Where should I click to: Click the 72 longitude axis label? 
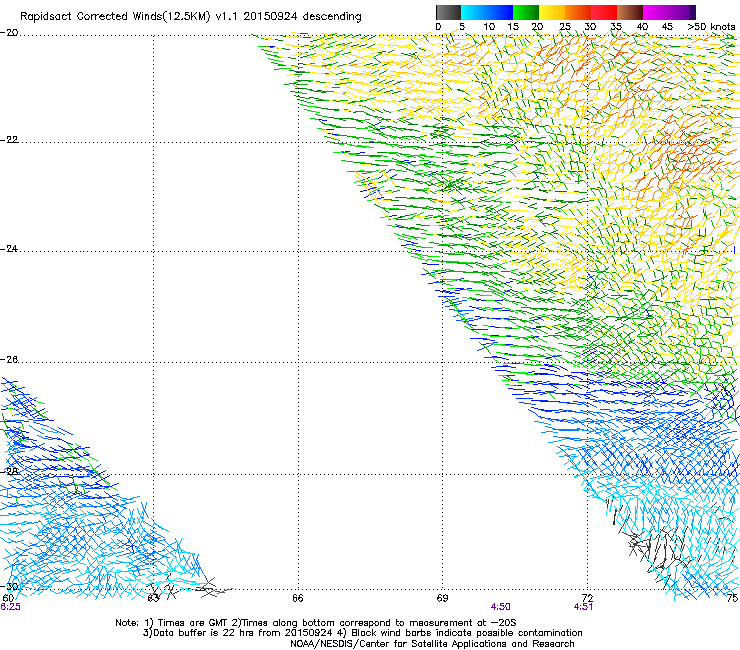pos(587,598)
